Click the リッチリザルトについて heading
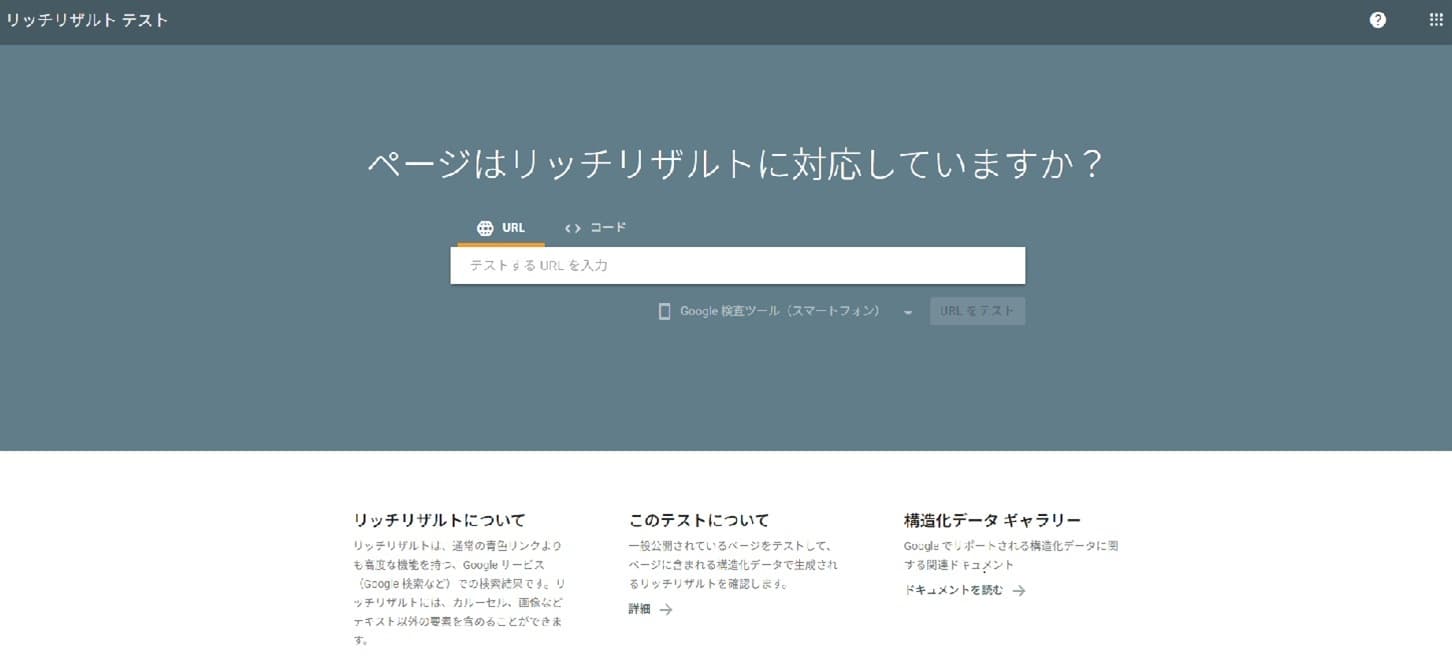Screen dimensions: 1452x660 439,520
